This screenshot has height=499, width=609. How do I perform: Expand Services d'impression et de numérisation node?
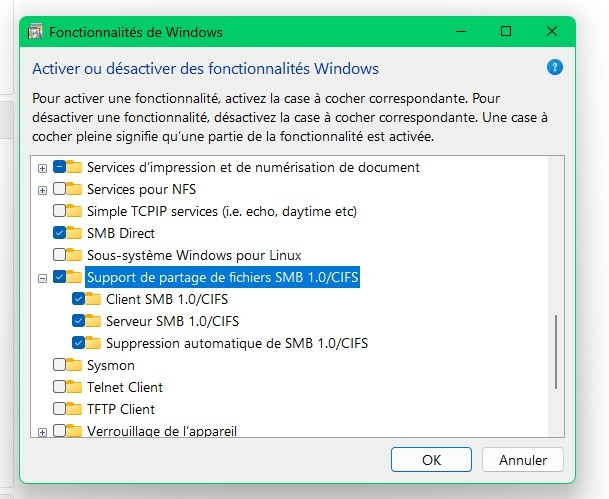point(42,168)
